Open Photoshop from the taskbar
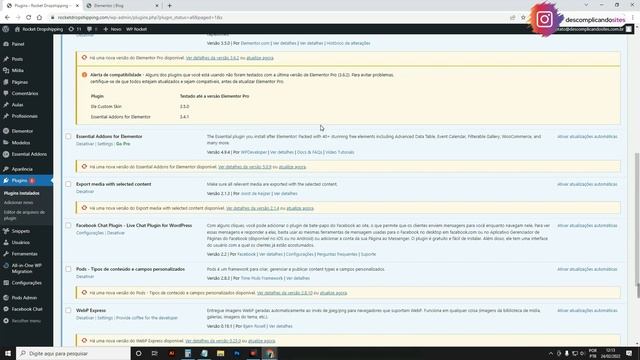640x360 pixels. point(237,353)
